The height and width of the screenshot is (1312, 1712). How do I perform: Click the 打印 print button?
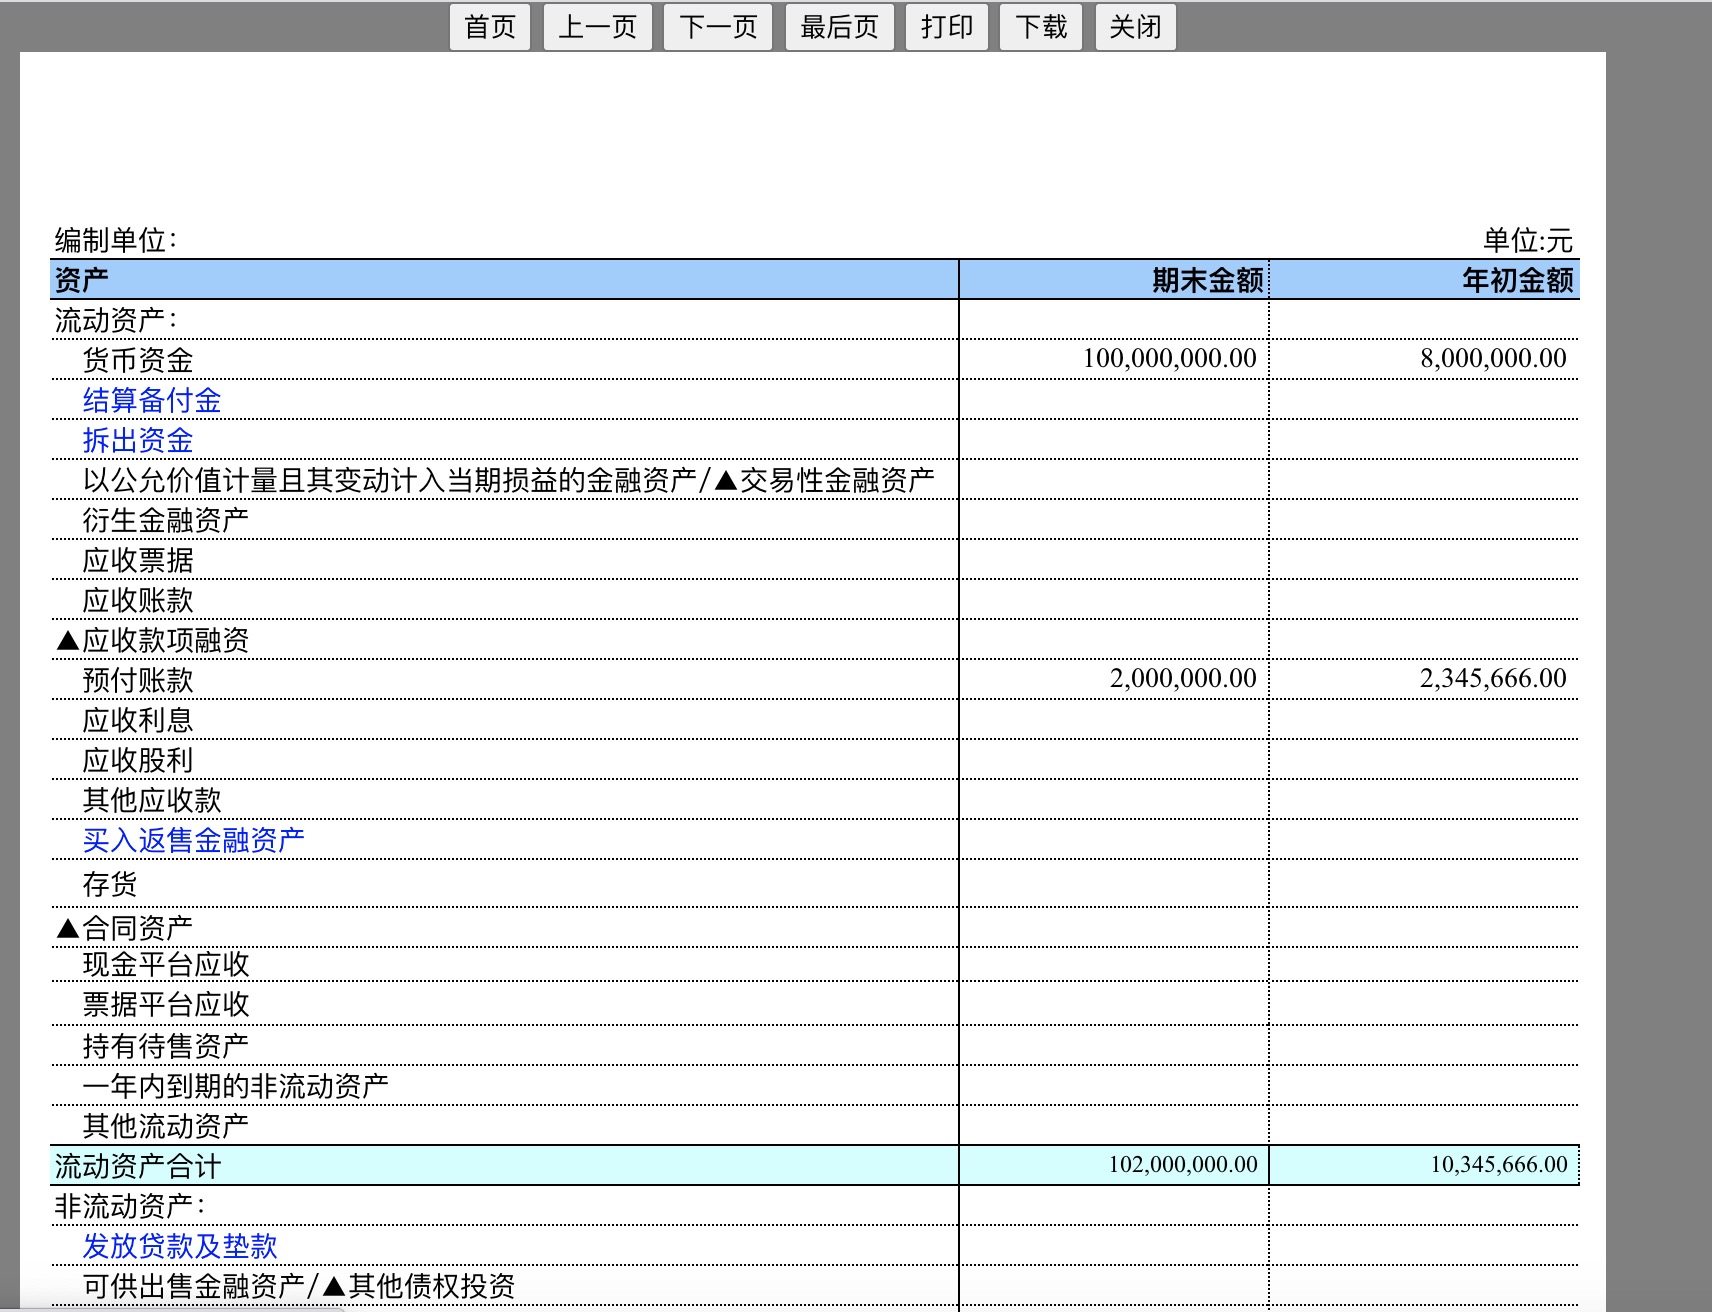pyautogui.click(x=947, y=27)
